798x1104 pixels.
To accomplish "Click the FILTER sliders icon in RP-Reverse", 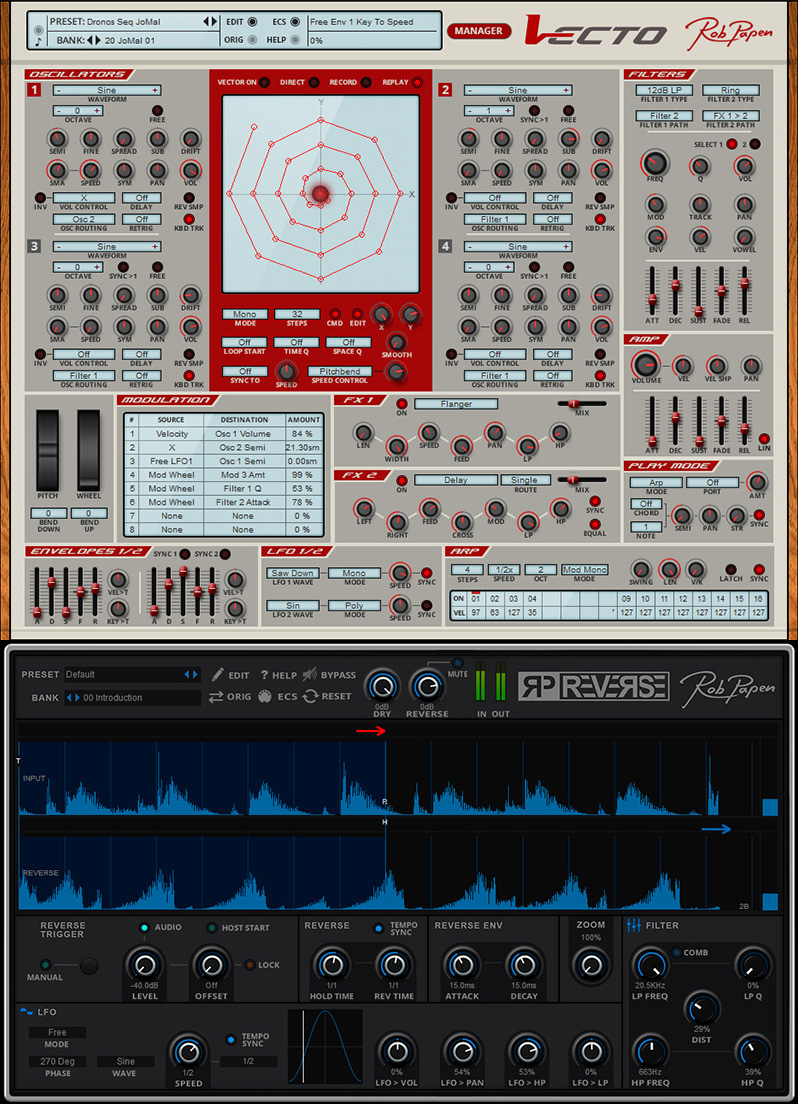I will tap(633, 925).
